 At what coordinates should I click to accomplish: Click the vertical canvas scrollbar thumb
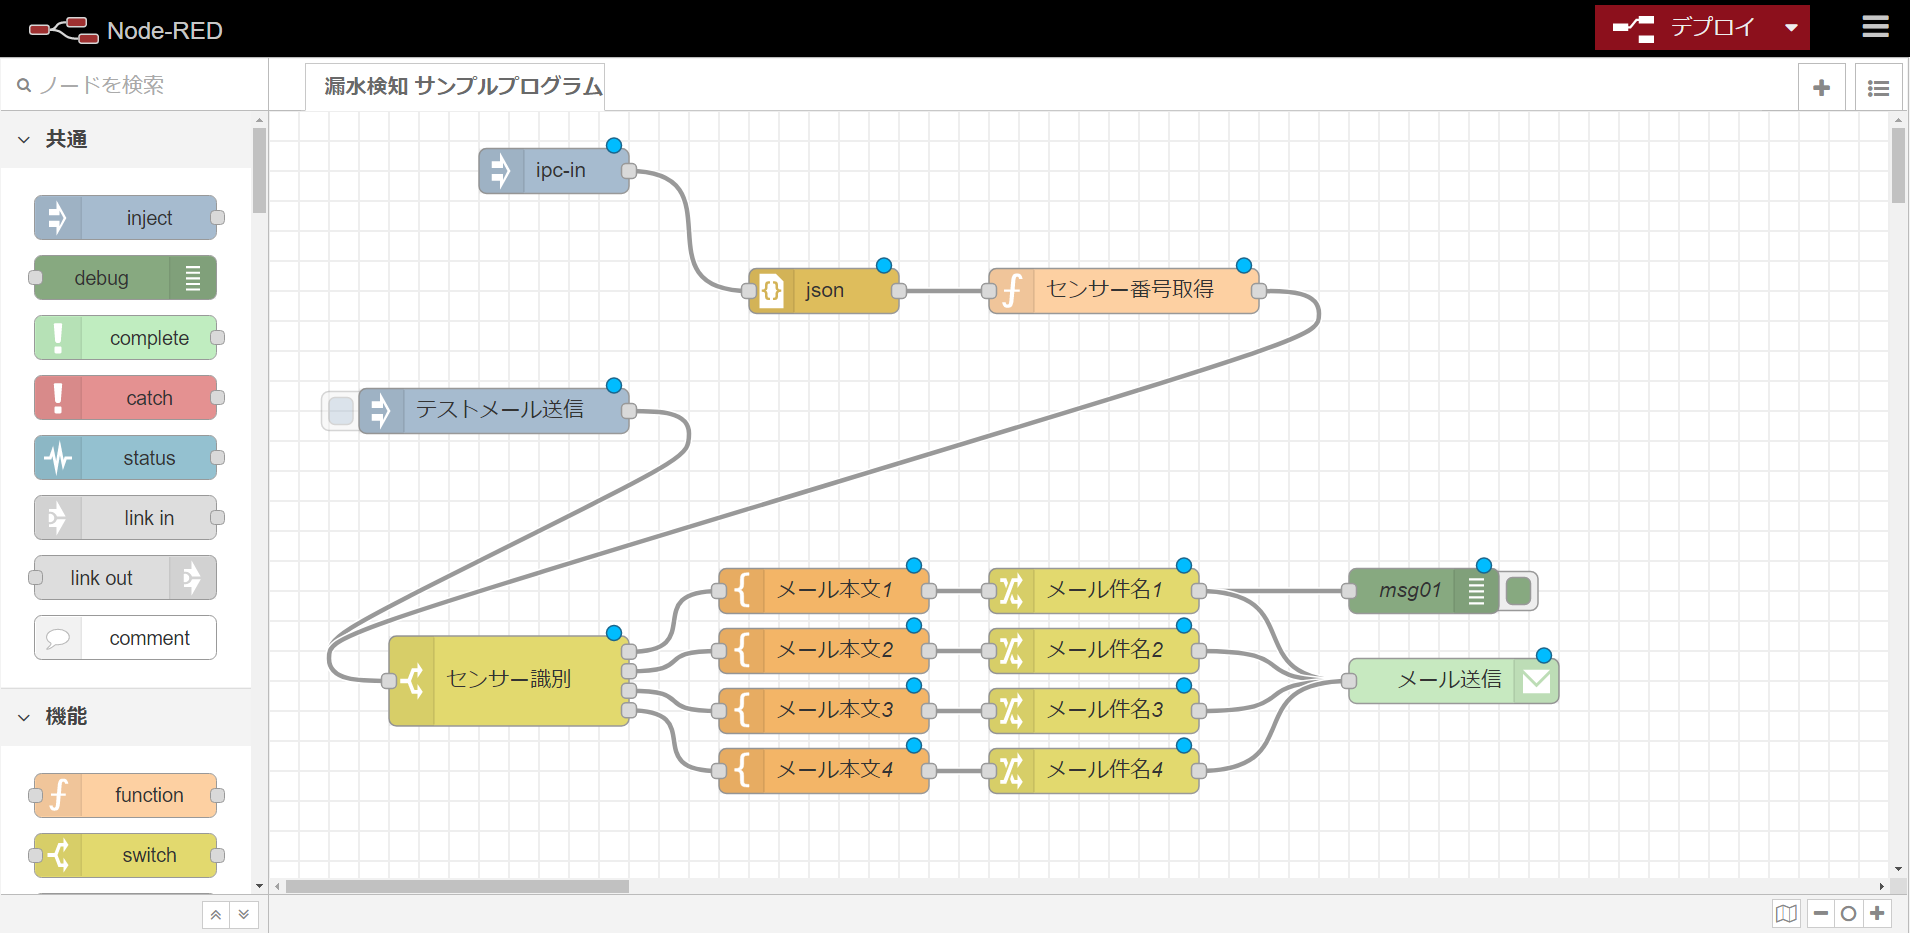(1898, 166)
